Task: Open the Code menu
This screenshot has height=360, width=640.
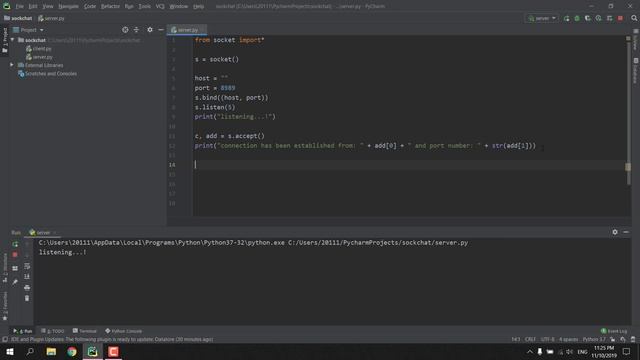Action: click(x=90, y=6)
